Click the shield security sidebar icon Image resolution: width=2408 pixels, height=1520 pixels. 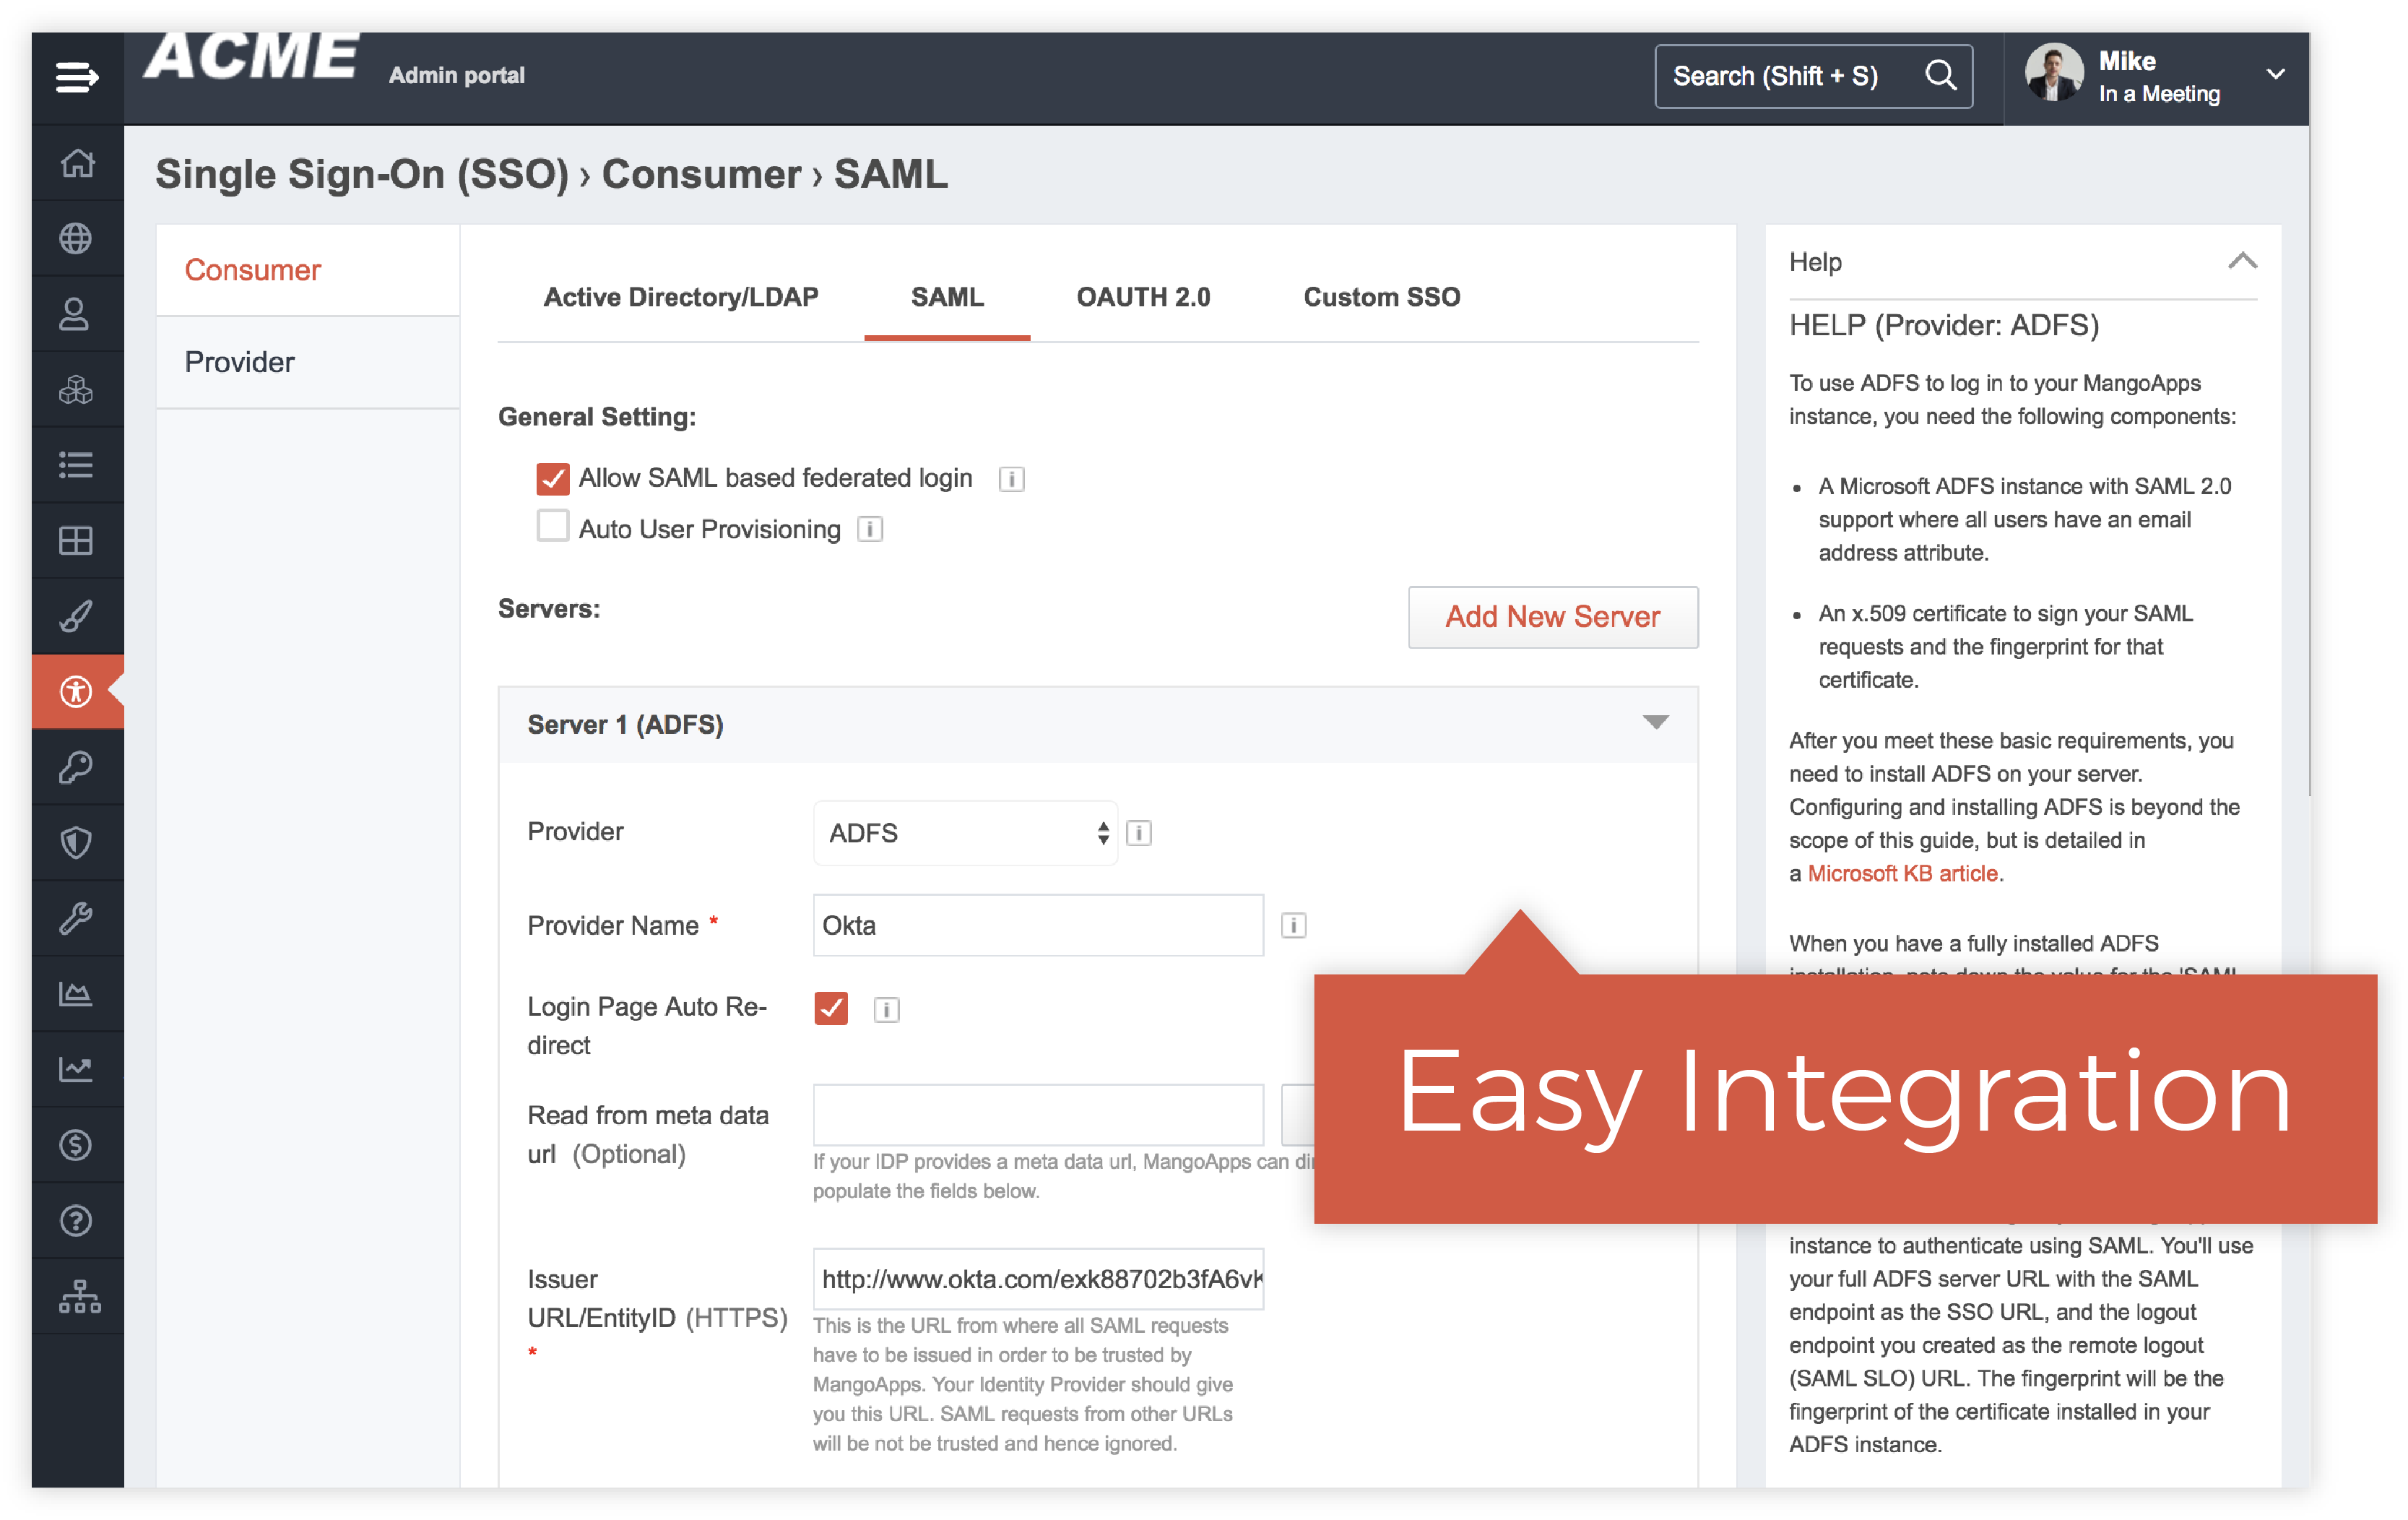coord(77,843)
